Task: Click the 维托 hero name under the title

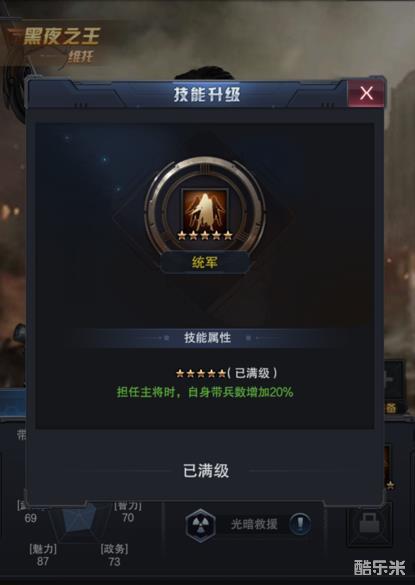Action: coord(81,56)
